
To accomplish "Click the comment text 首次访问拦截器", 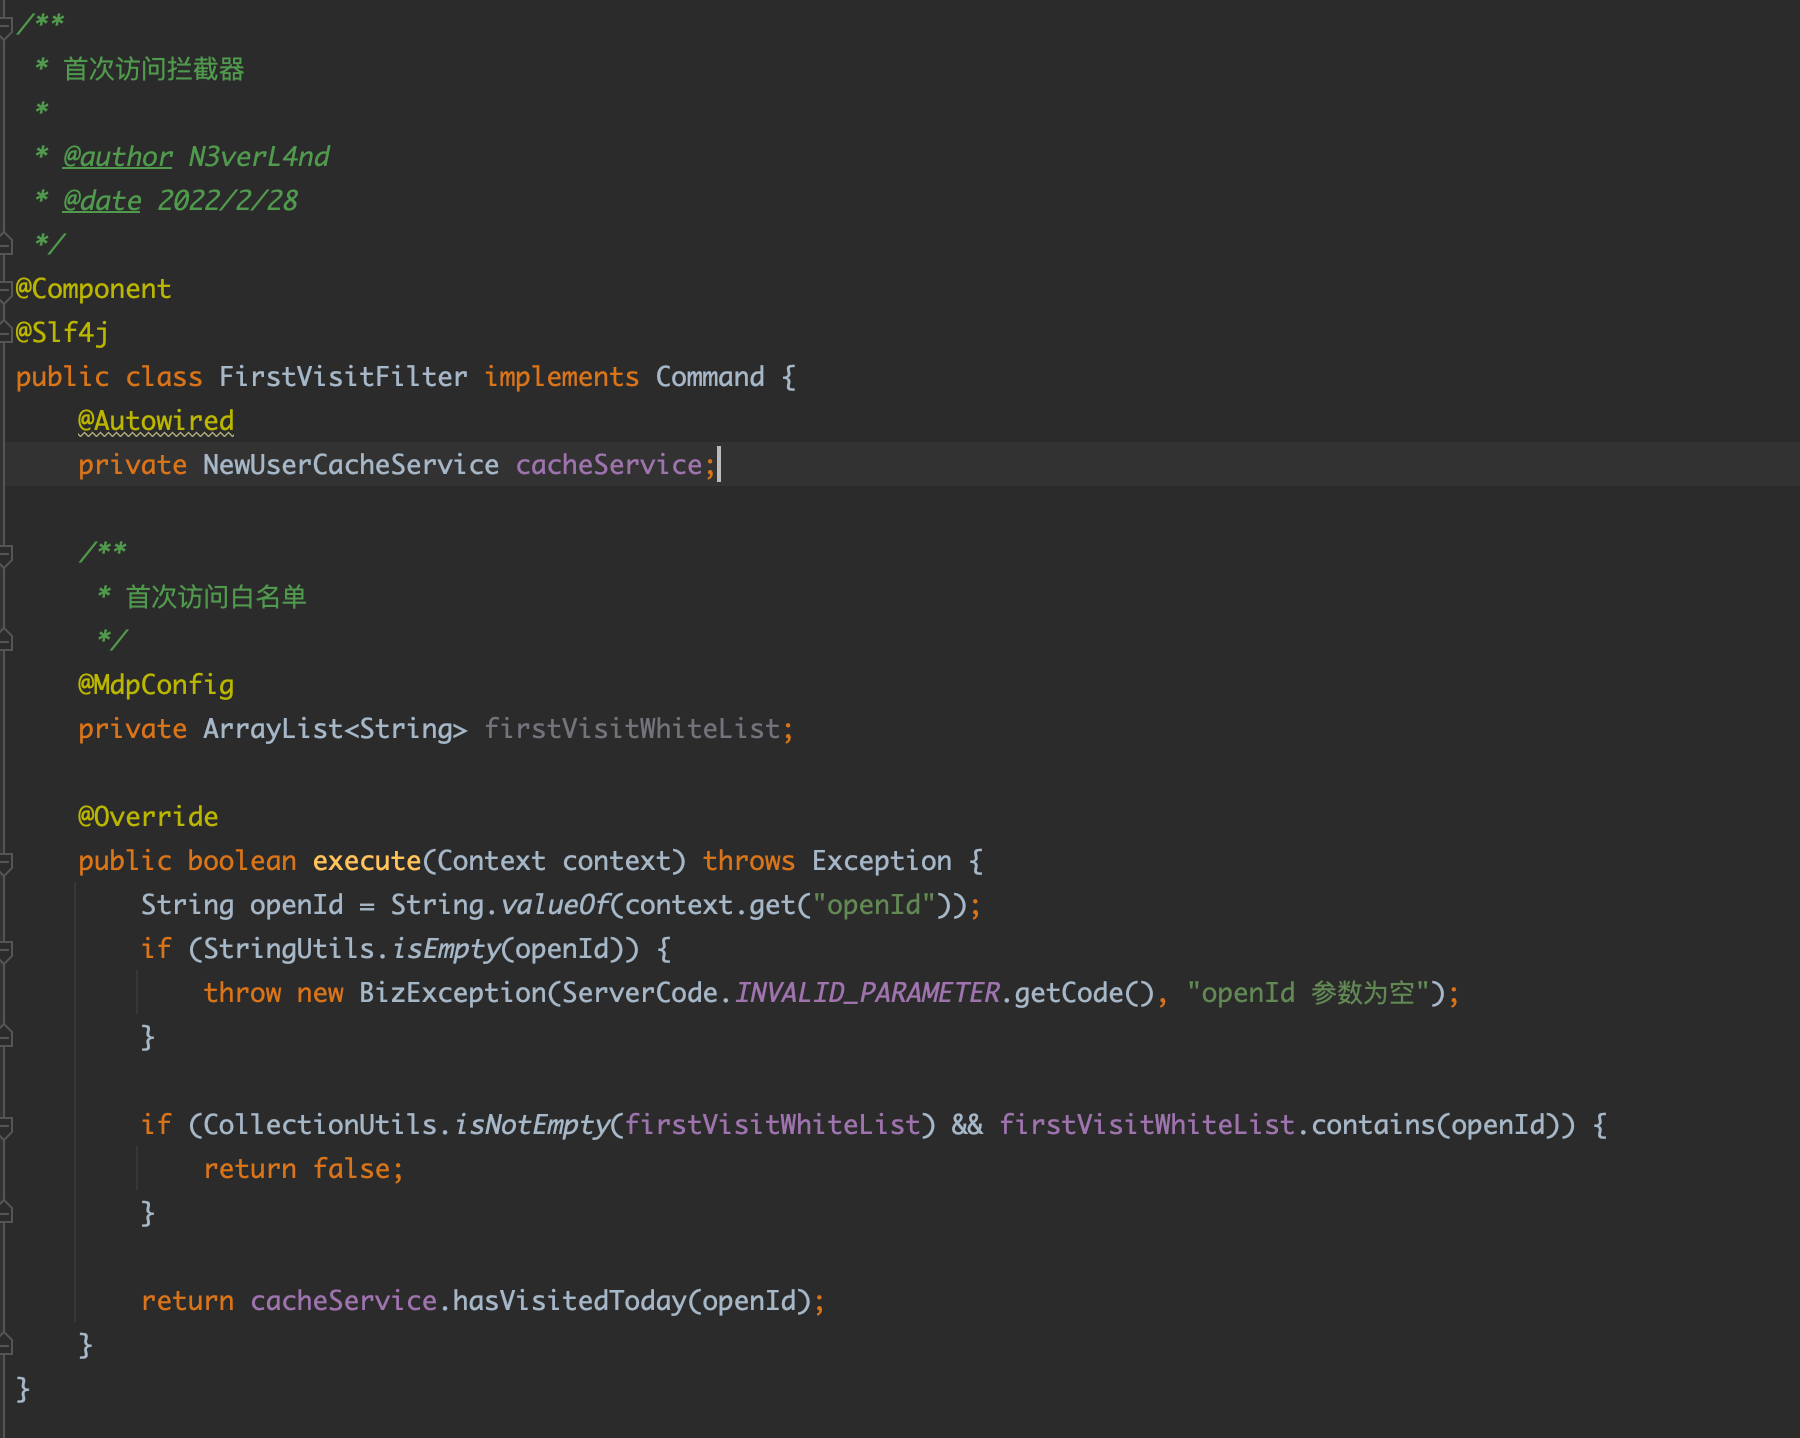I will pyautogui.click(x=154, y=69).
